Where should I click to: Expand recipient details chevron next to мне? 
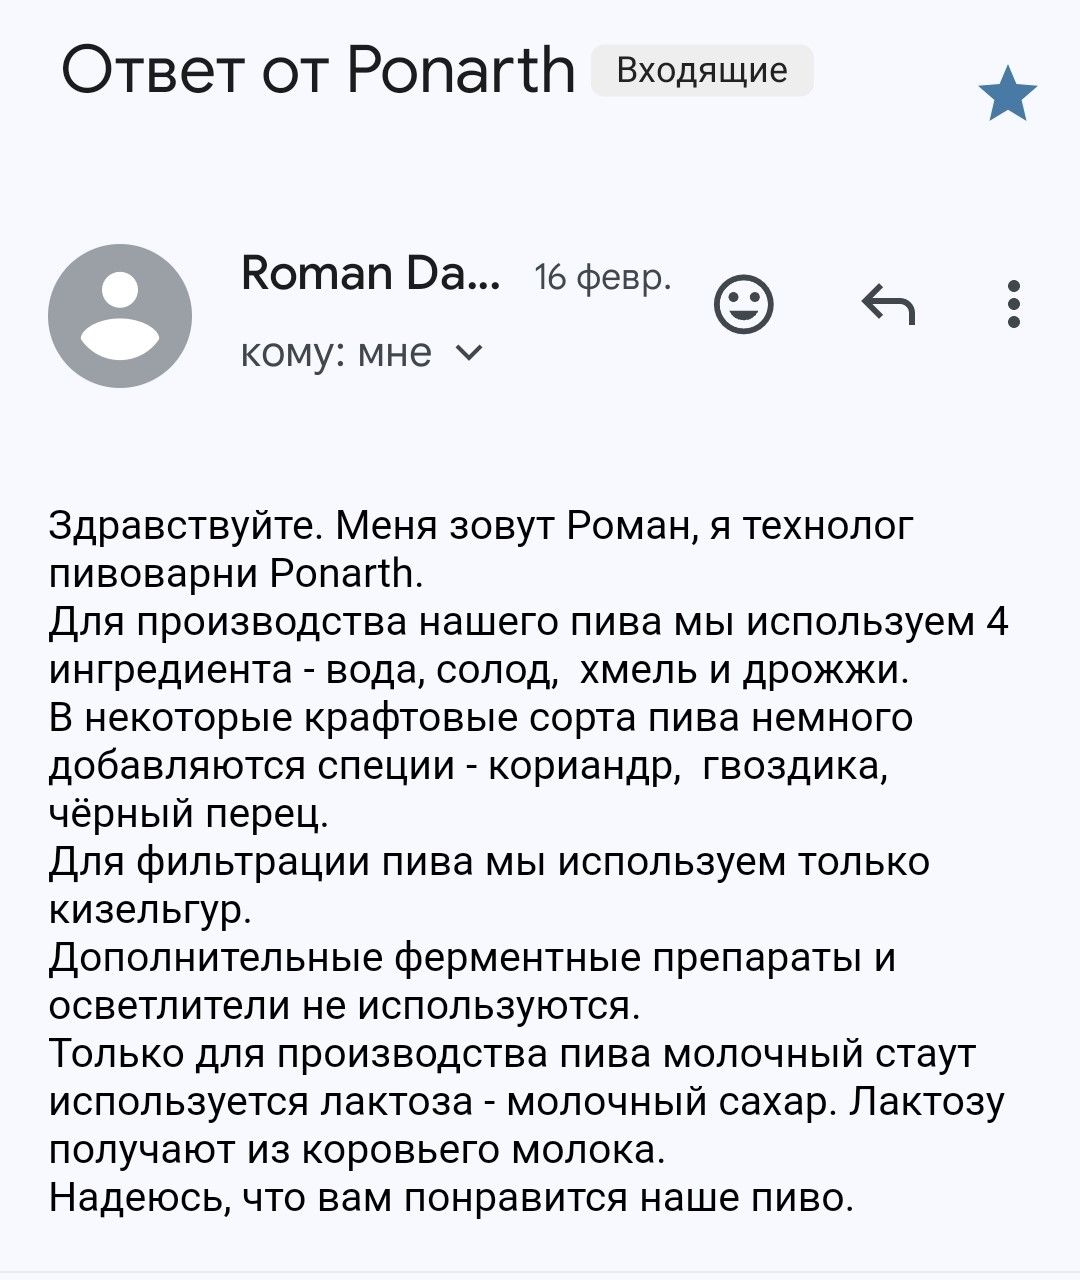point(468,353)
